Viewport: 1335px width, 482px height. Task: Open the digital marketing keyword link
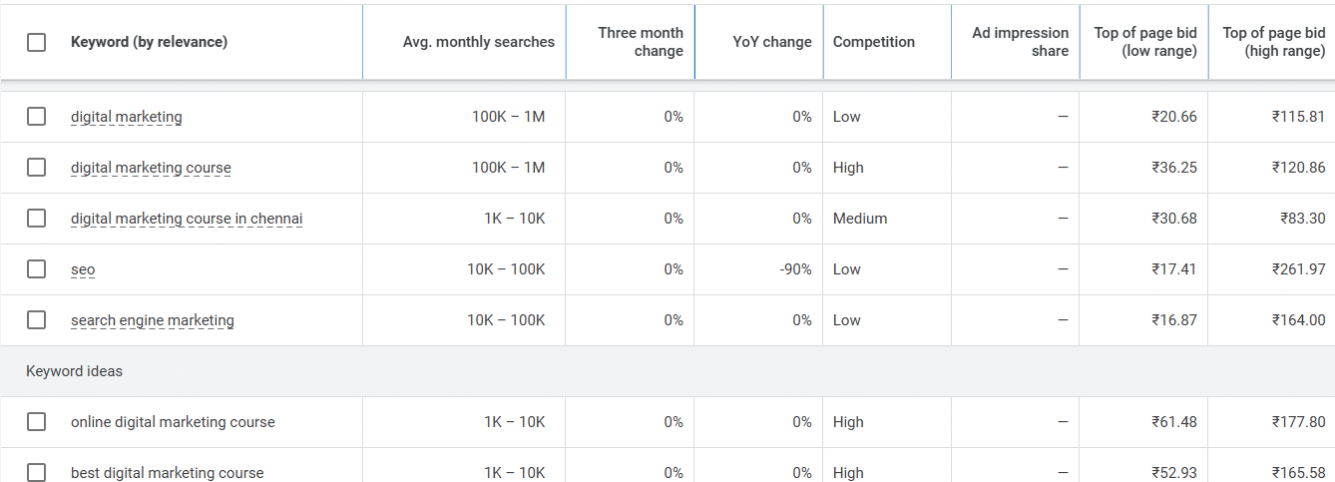point(126,117)
